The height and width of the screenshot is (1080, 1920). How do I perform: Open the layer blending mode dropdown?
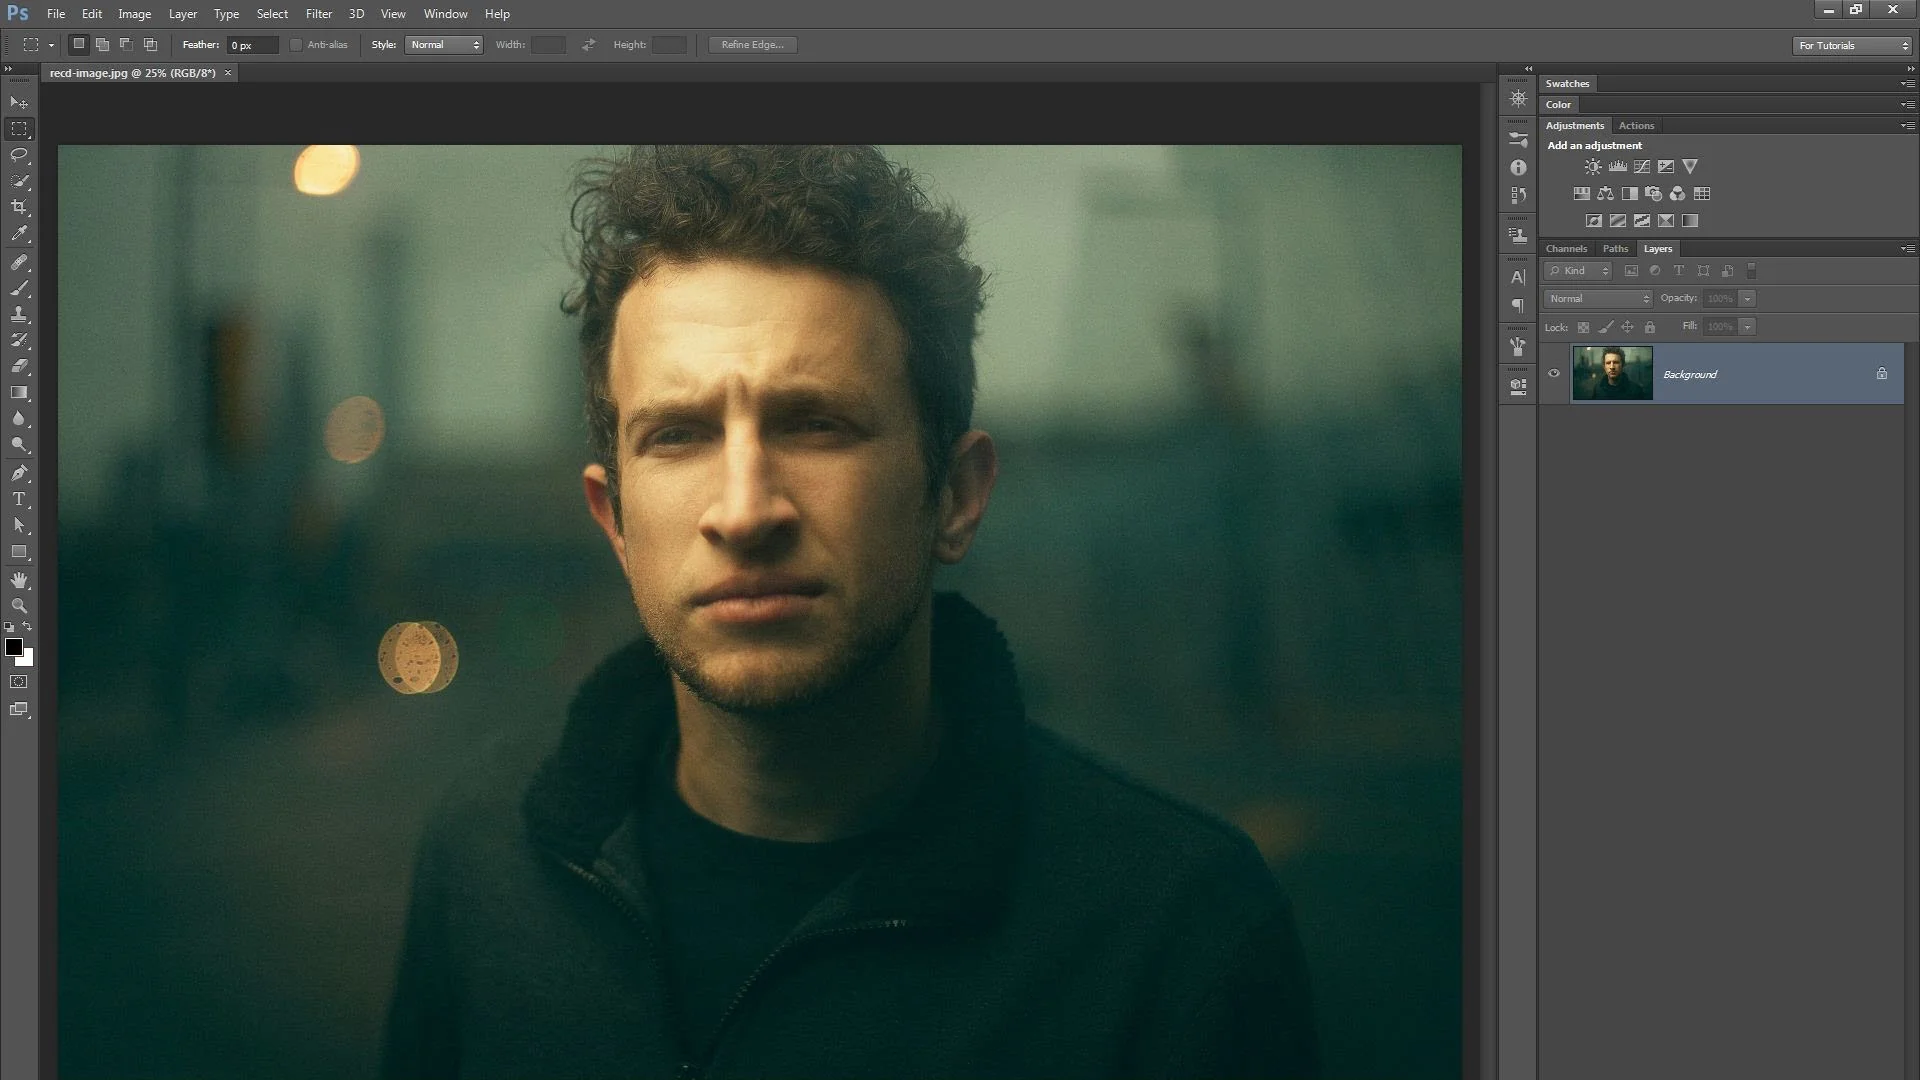tap(1597, 298)
